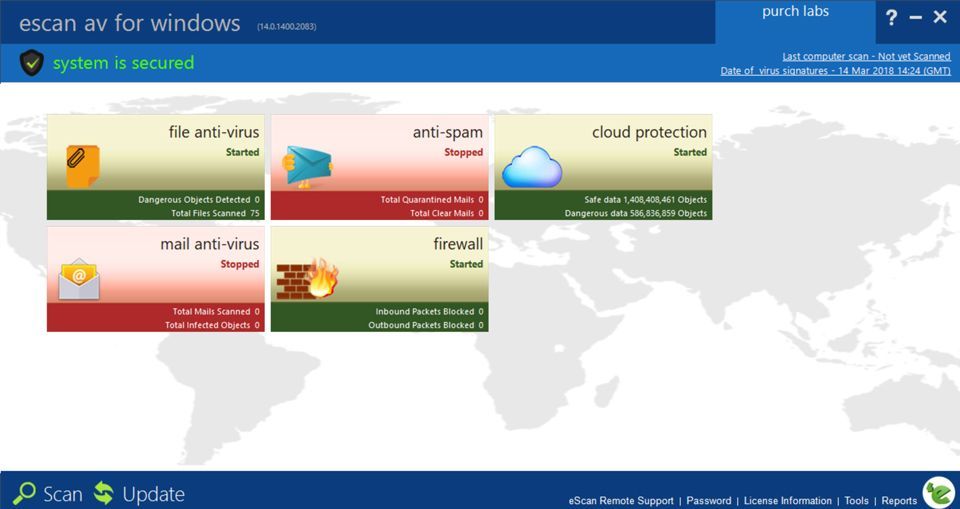The width and height of the screenshot is (960, 509).
Task: Open the Password link
Action: [x=709, y=501]
